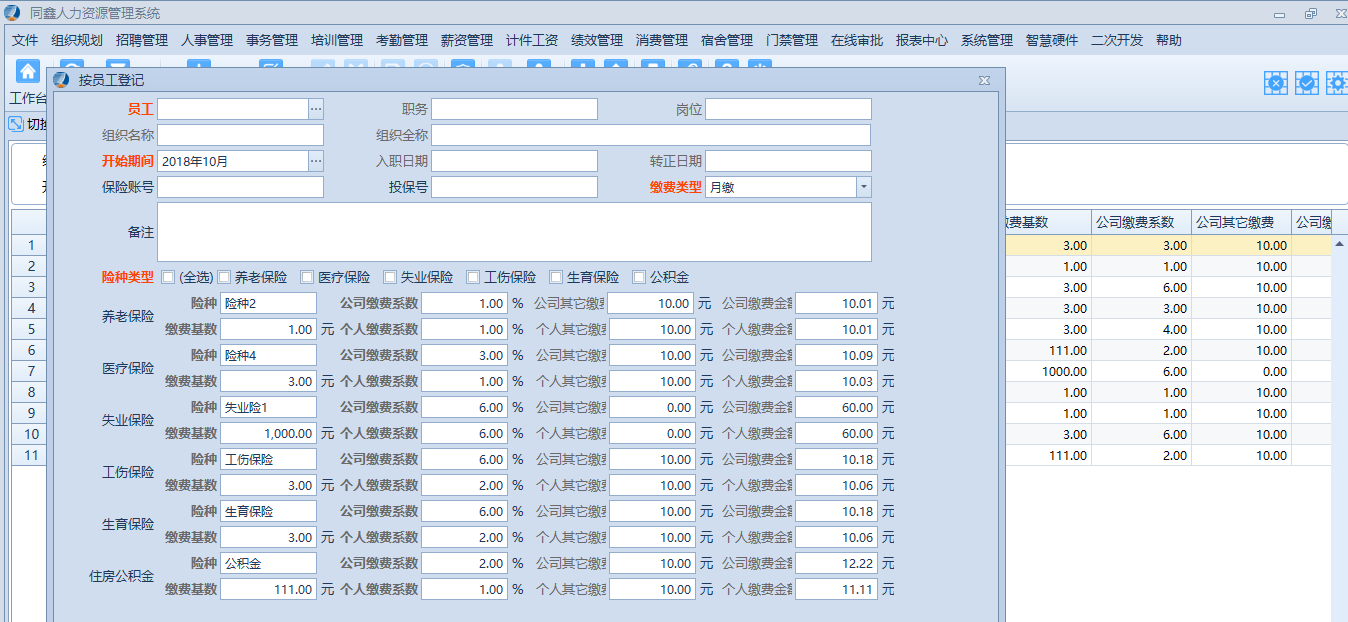Open the 开始期间 period picker ellipsis button

(x=316, y=161)
